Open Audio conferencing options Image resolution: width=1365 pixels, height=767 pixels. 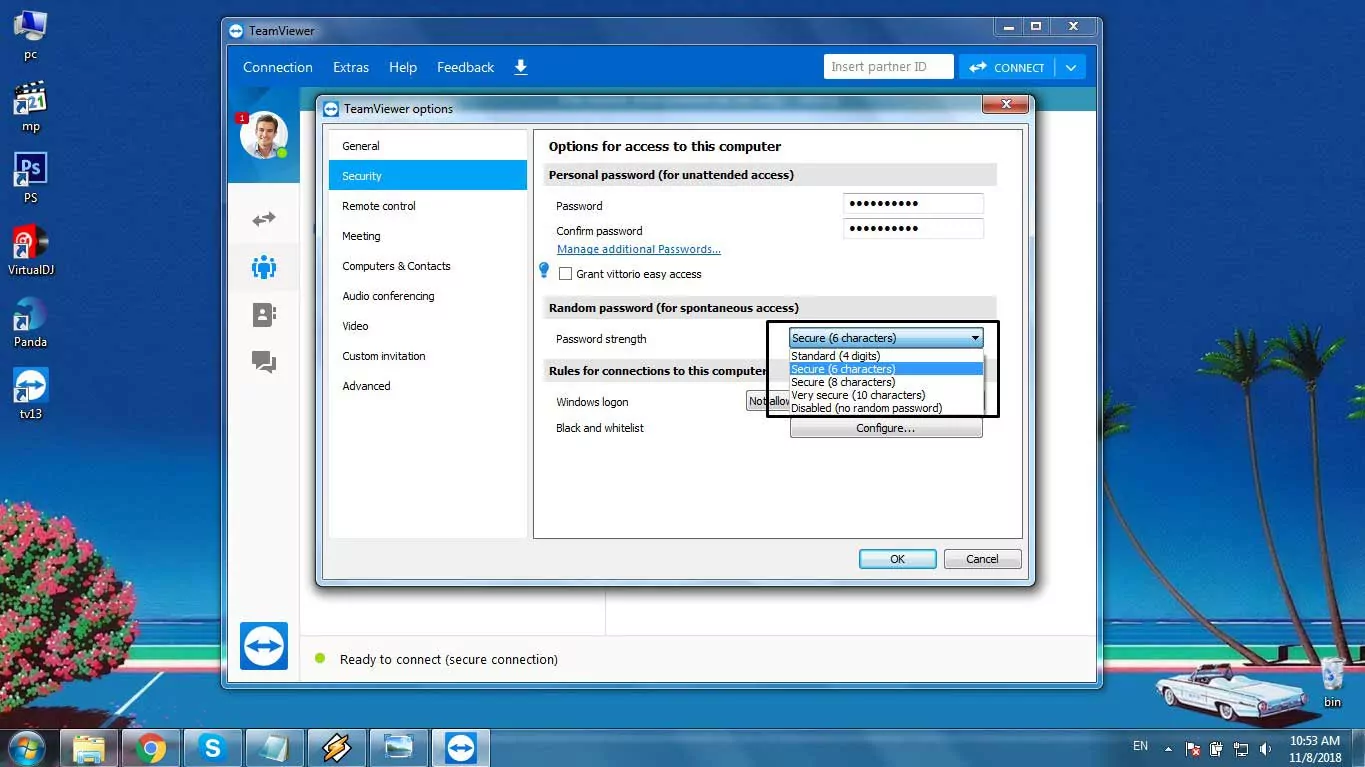428,296
